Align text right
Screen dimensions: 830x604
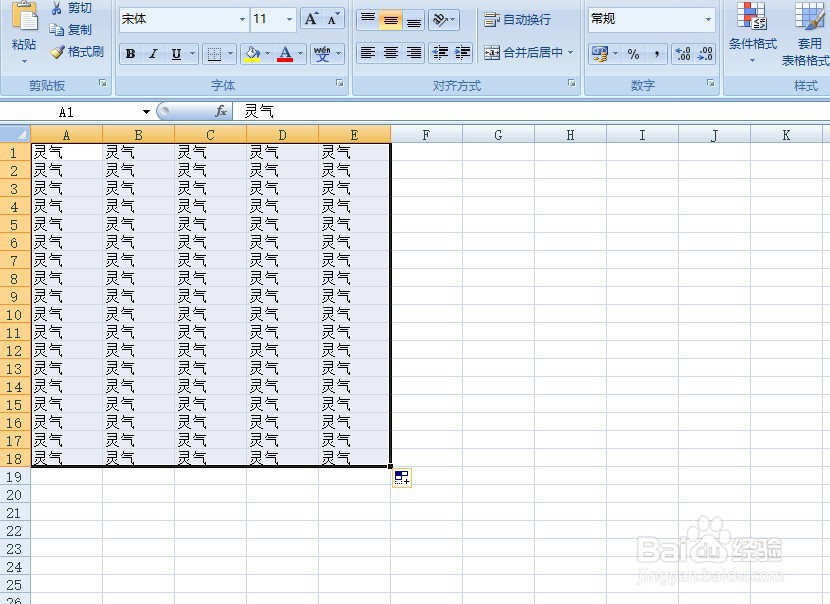(414, 52)
